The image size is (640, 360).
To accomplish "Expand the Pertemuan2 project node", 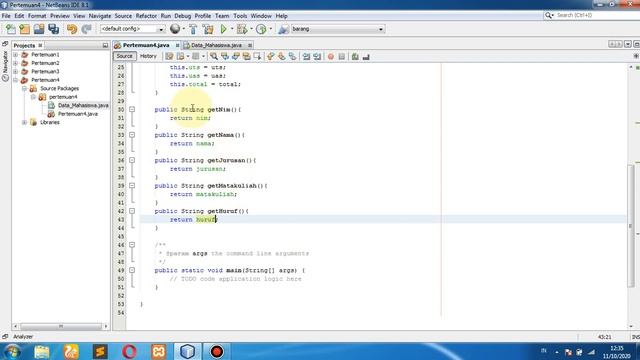I will pyautogui.click(x=16, y=63).
